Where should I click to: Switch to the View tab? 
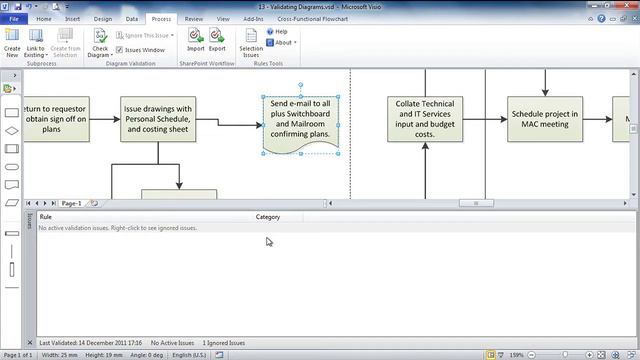(x=223, y=19)
